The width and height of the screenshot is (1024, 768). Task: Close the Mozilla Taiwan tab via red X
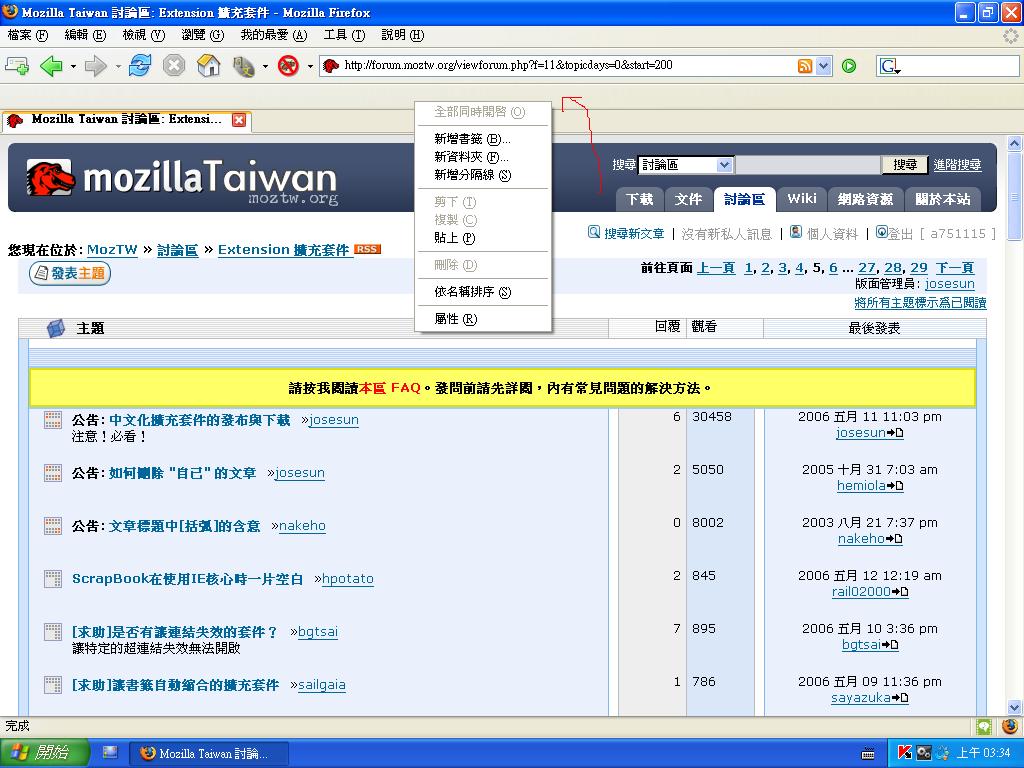(239, 120)
